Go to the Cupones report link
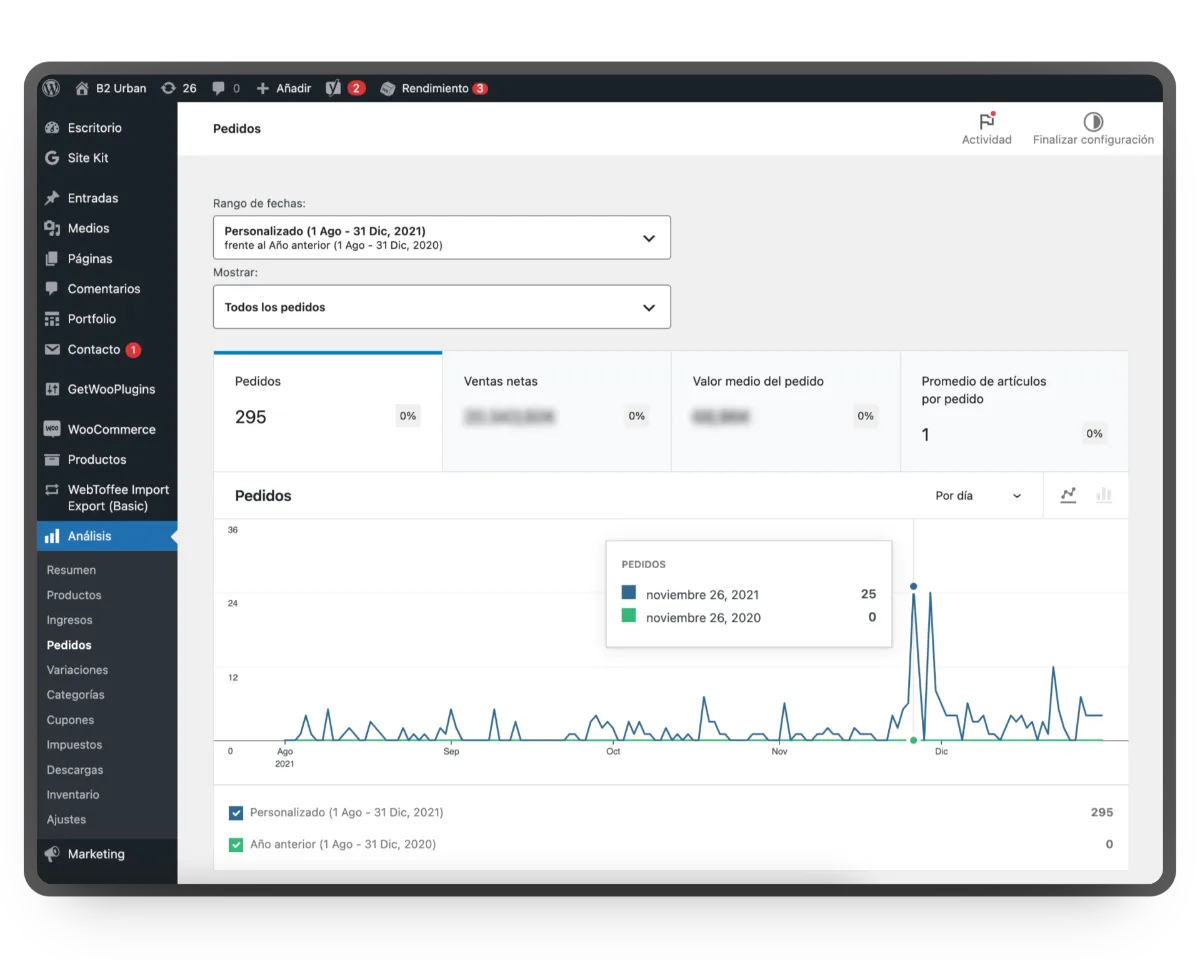Image resolution: width=1200 pixels, height=960 pixels. pos(70,720)
